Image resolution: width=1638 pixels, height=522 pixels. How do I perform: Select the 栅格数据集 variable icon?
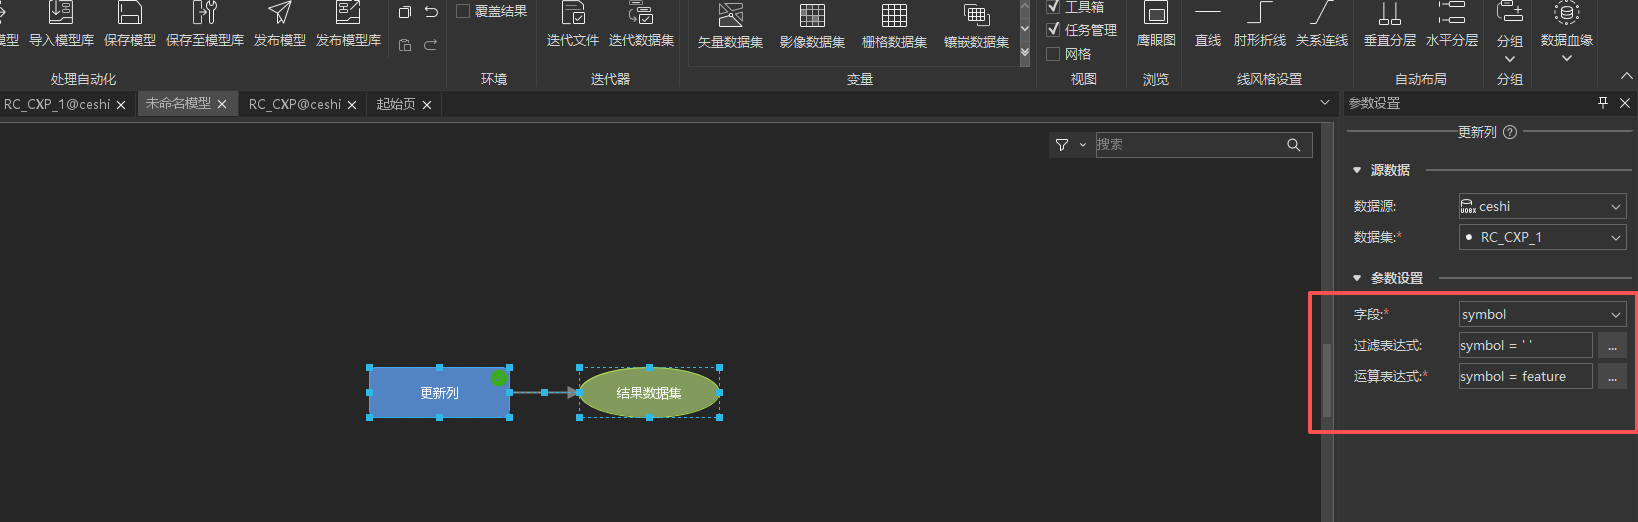click(894, 17)
